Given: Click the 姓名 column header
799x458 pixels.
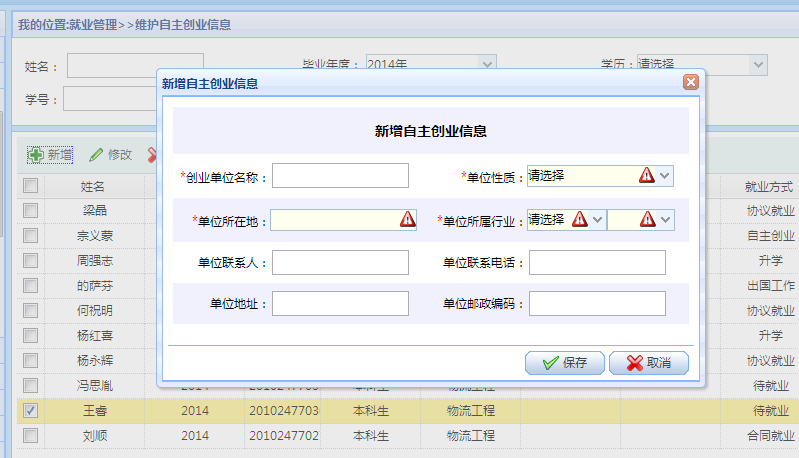Looking at the screenshot, I should pyautogui.click(x=93, y=187).
